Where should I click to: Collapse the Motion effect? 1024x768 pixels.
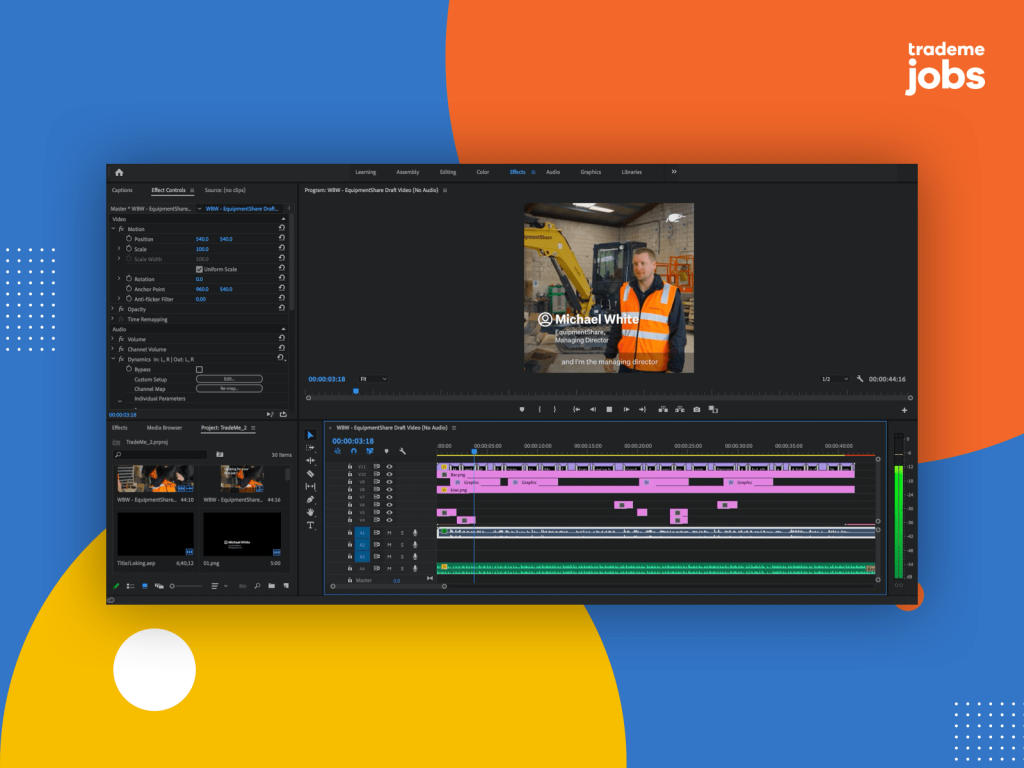[x=113, y=229]
